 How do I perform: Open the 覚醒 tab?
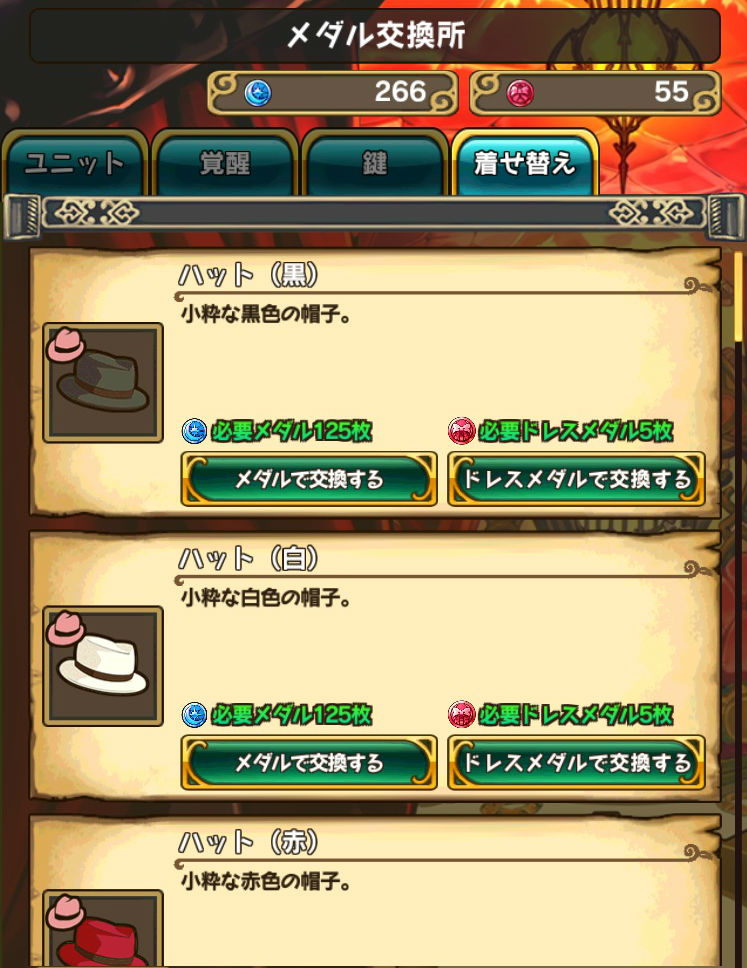tap(225, 164)
